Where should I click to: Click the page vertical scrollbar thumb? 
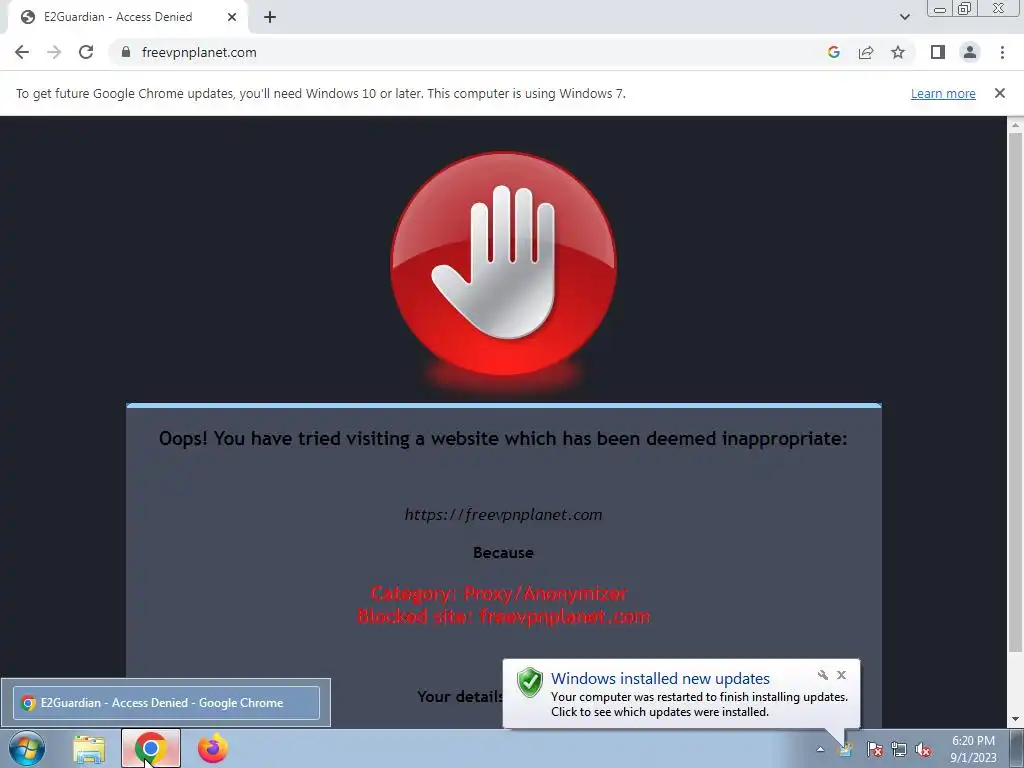(x=1015, y=392)
